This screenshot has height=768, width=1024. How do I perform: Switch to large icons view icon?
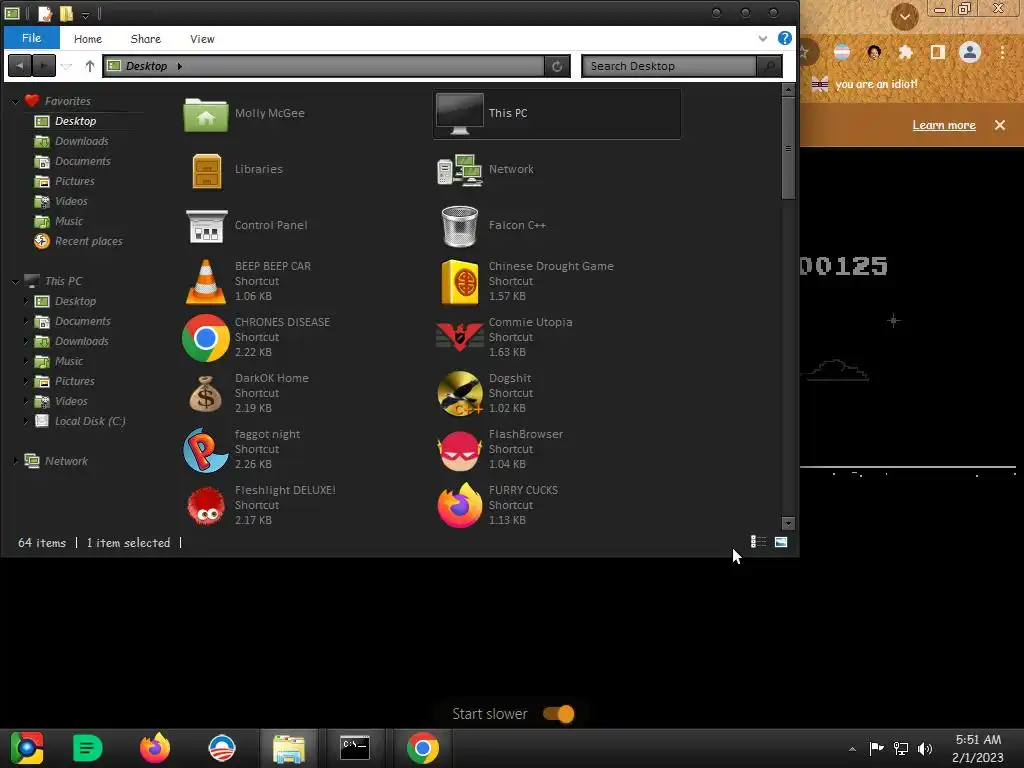point(781,542)
